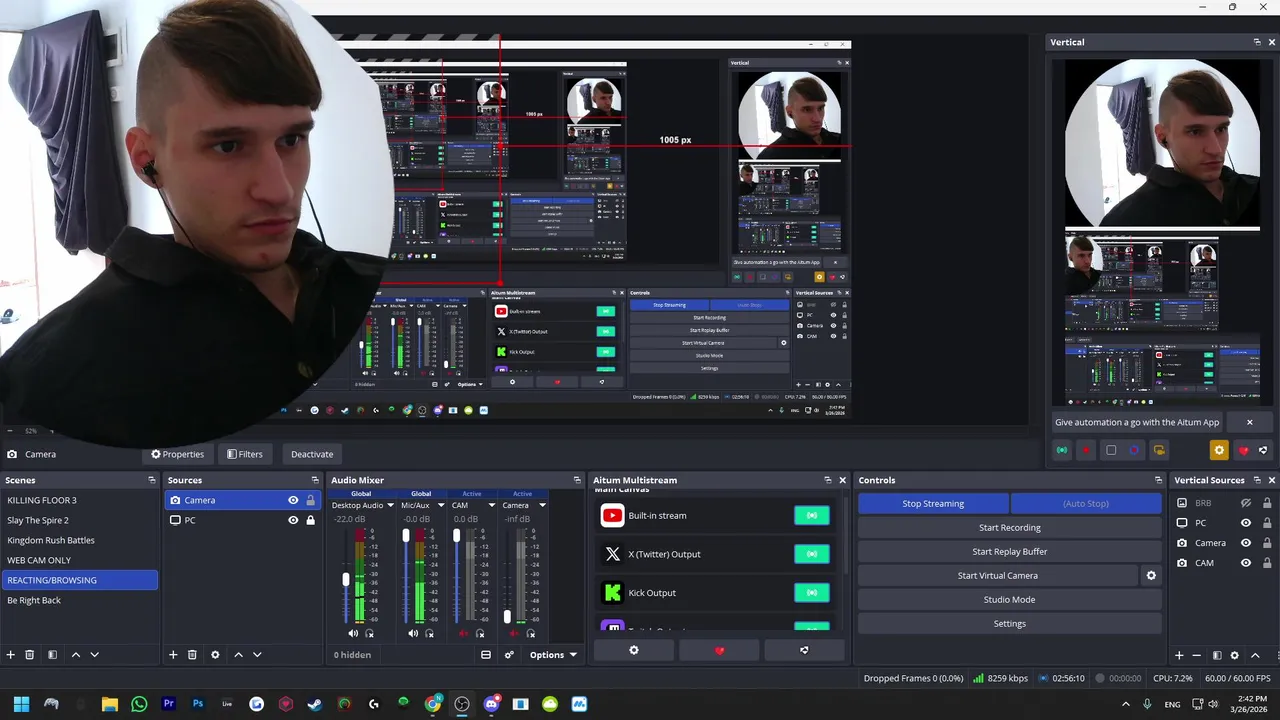Hide PC vertical source eye icon
Viewport: 1280px width, 720px height.
point(1246,523)
